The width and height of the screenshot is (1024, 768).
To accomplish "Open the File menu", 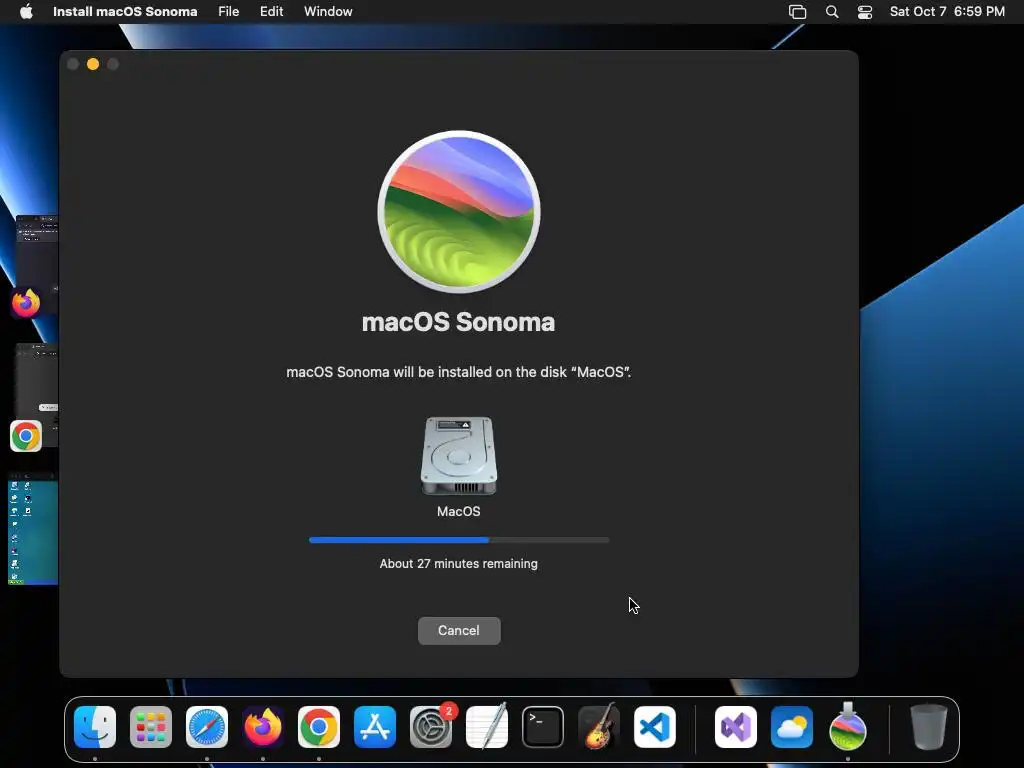I will coord(229,11).
